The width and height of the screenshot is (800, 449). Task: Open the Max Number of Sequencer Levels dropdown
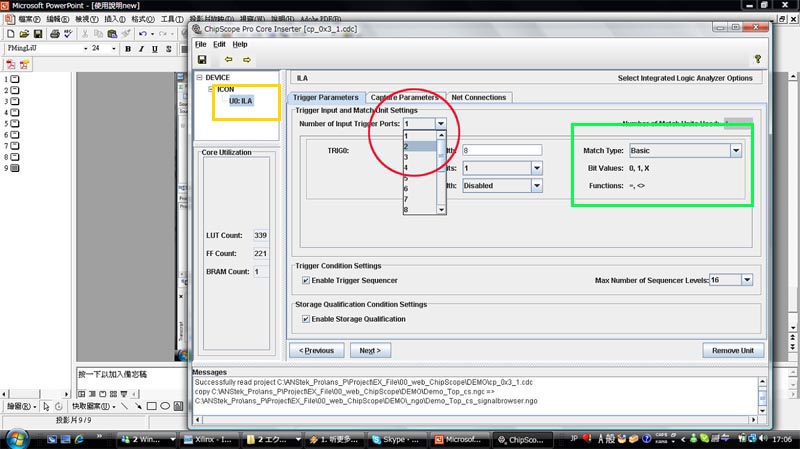pyautogui.click(x=747, y=280)
